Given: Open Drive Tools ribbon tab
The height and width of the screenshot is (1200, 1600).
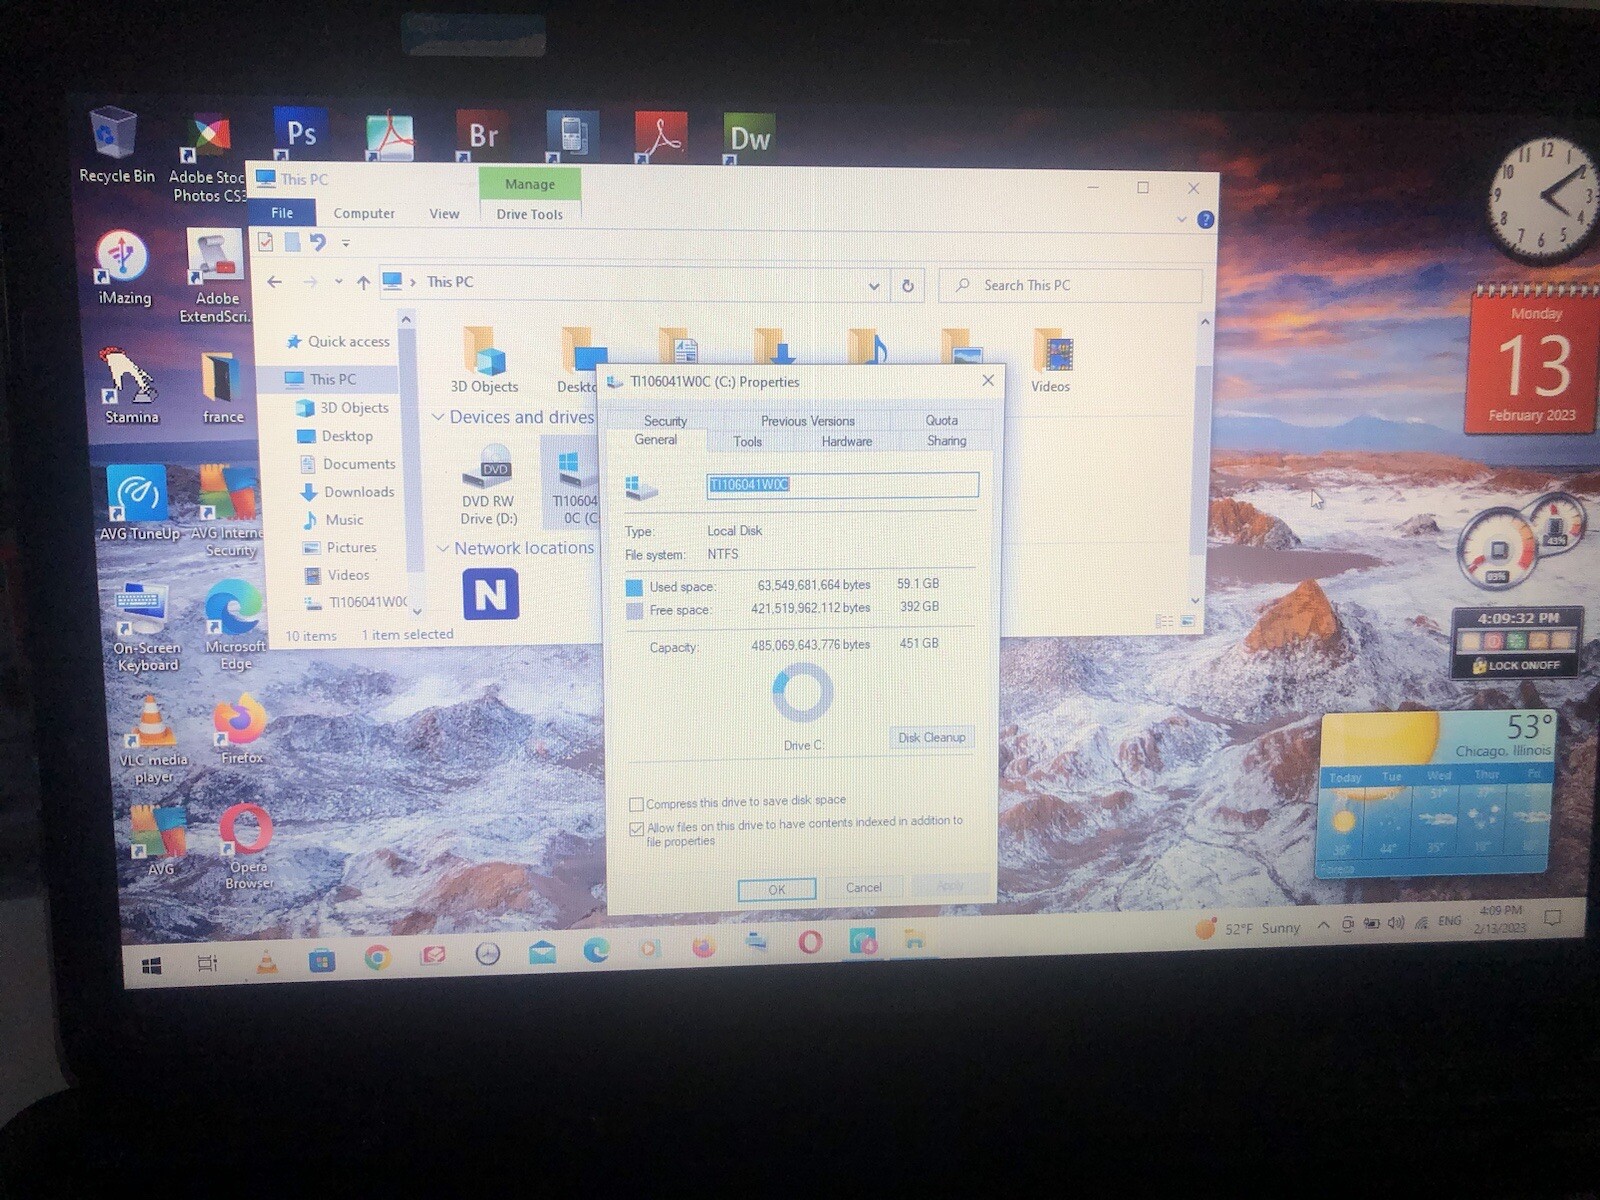Looking at the screenshot, I should click(x=530, y=214).
